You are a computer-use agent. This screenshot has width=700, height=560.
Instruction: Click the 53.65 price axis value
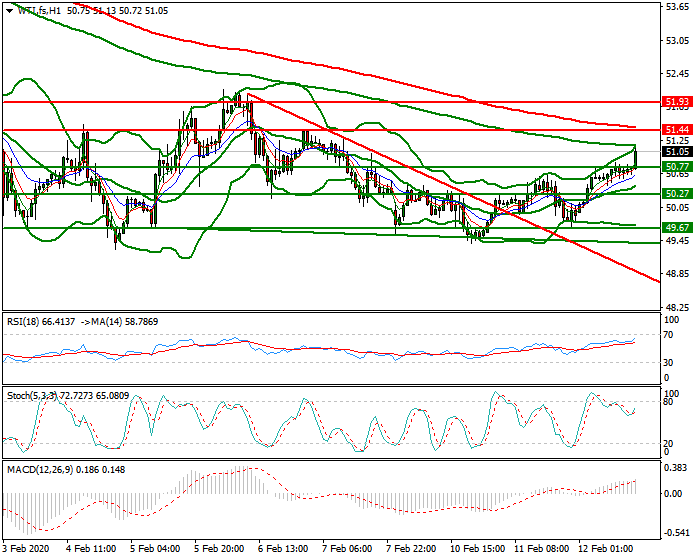(x=677, y=7)
